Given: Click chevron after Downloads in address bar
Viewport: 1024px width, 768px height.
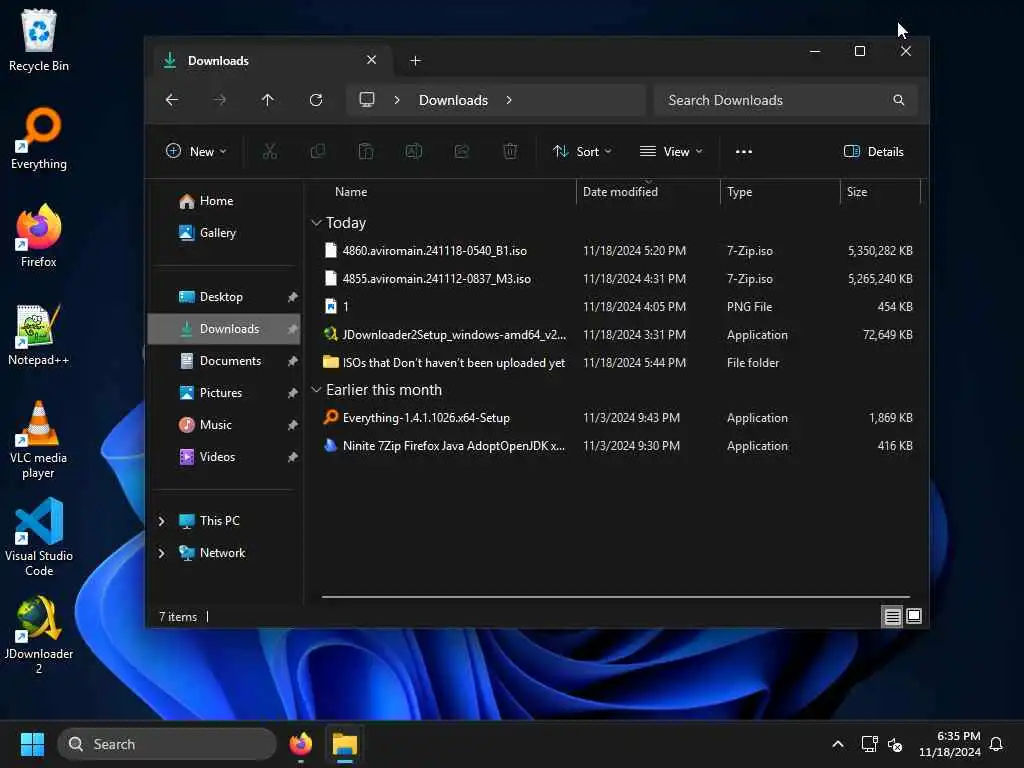Looking at the screenshot, I should coord(509,100).
